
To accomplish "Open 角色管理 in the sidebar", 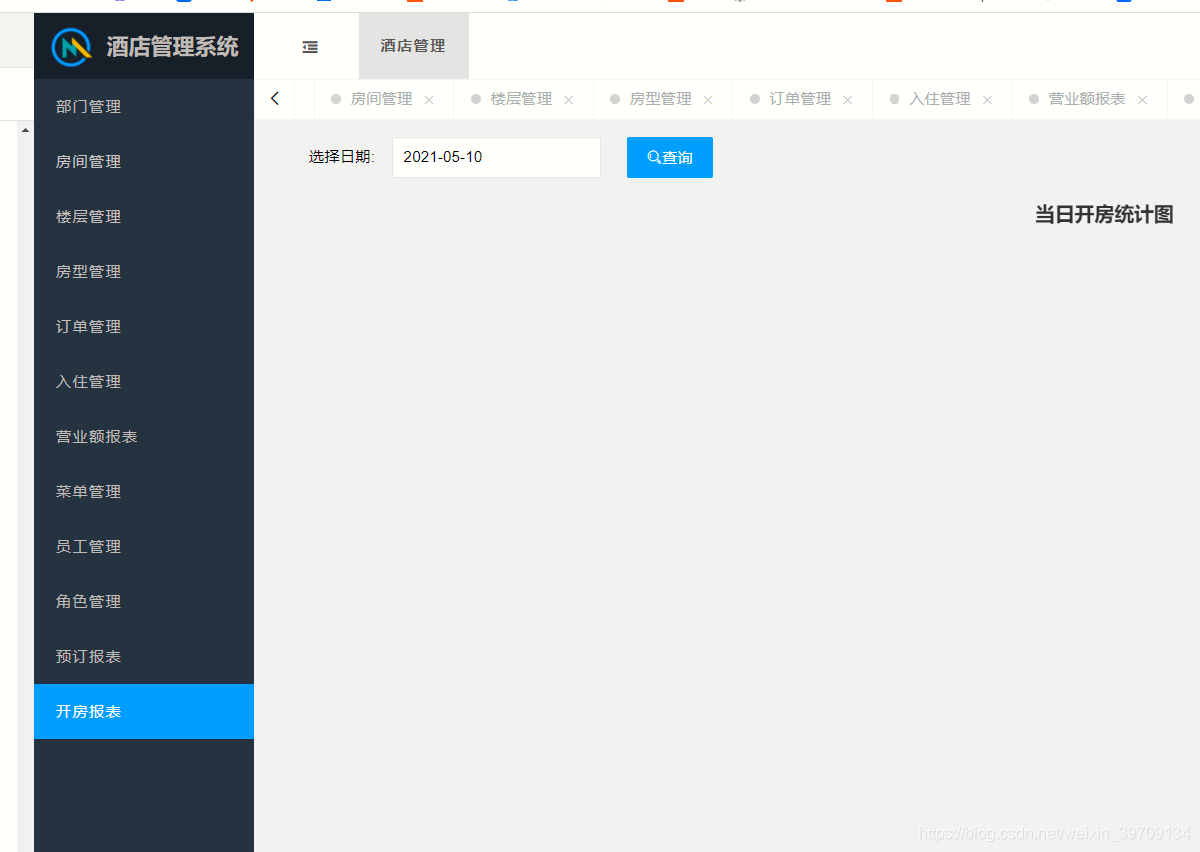I will click(144, 602).
